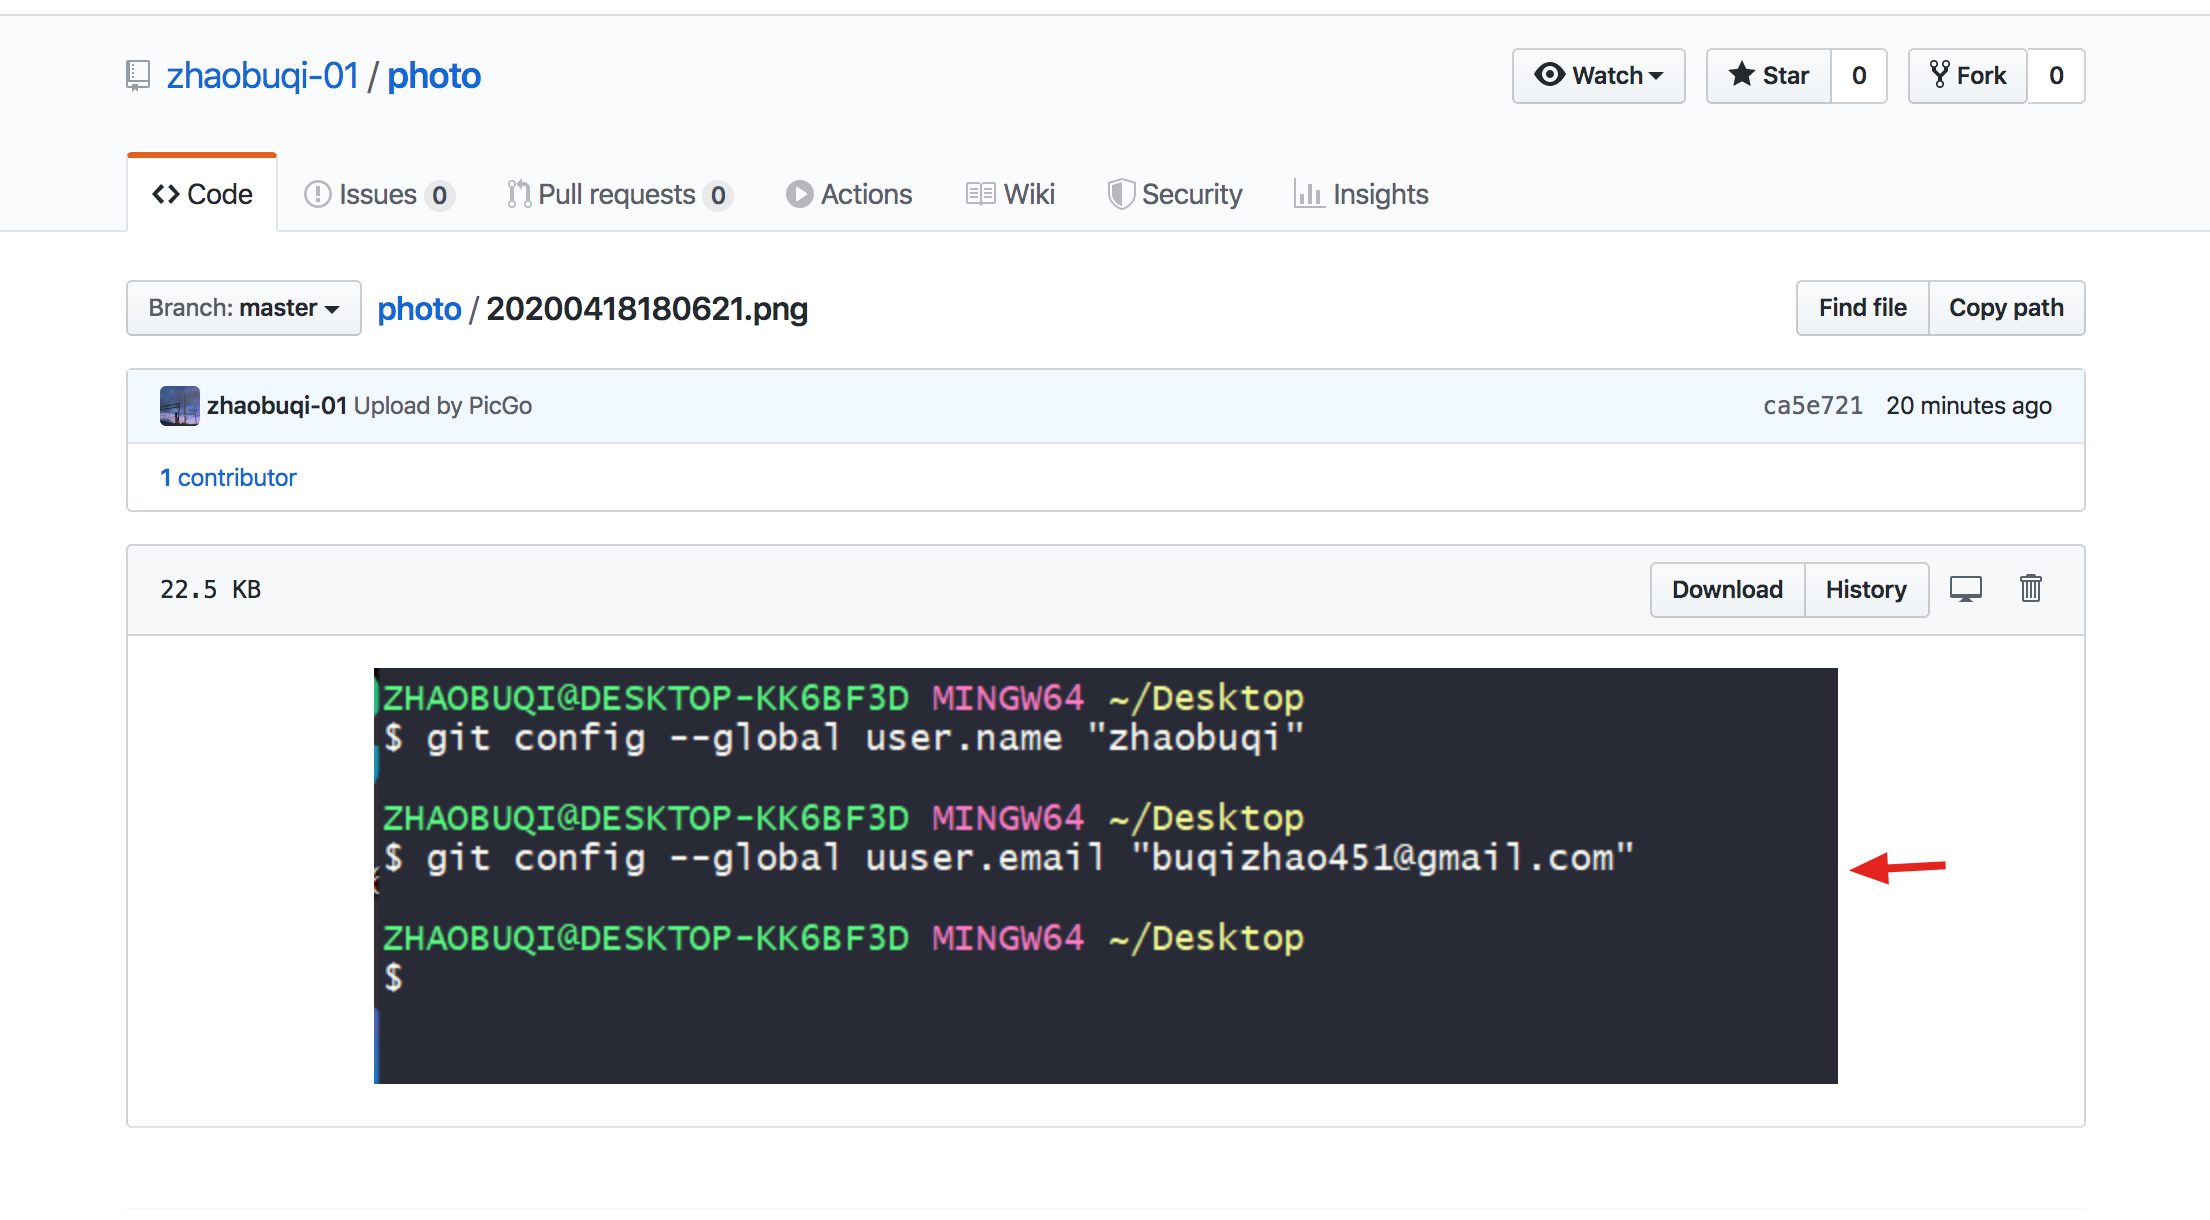Click the eye icon on the Watch button
Viewport: 2210px width, 1220px height.
[x=1550, y=75]
